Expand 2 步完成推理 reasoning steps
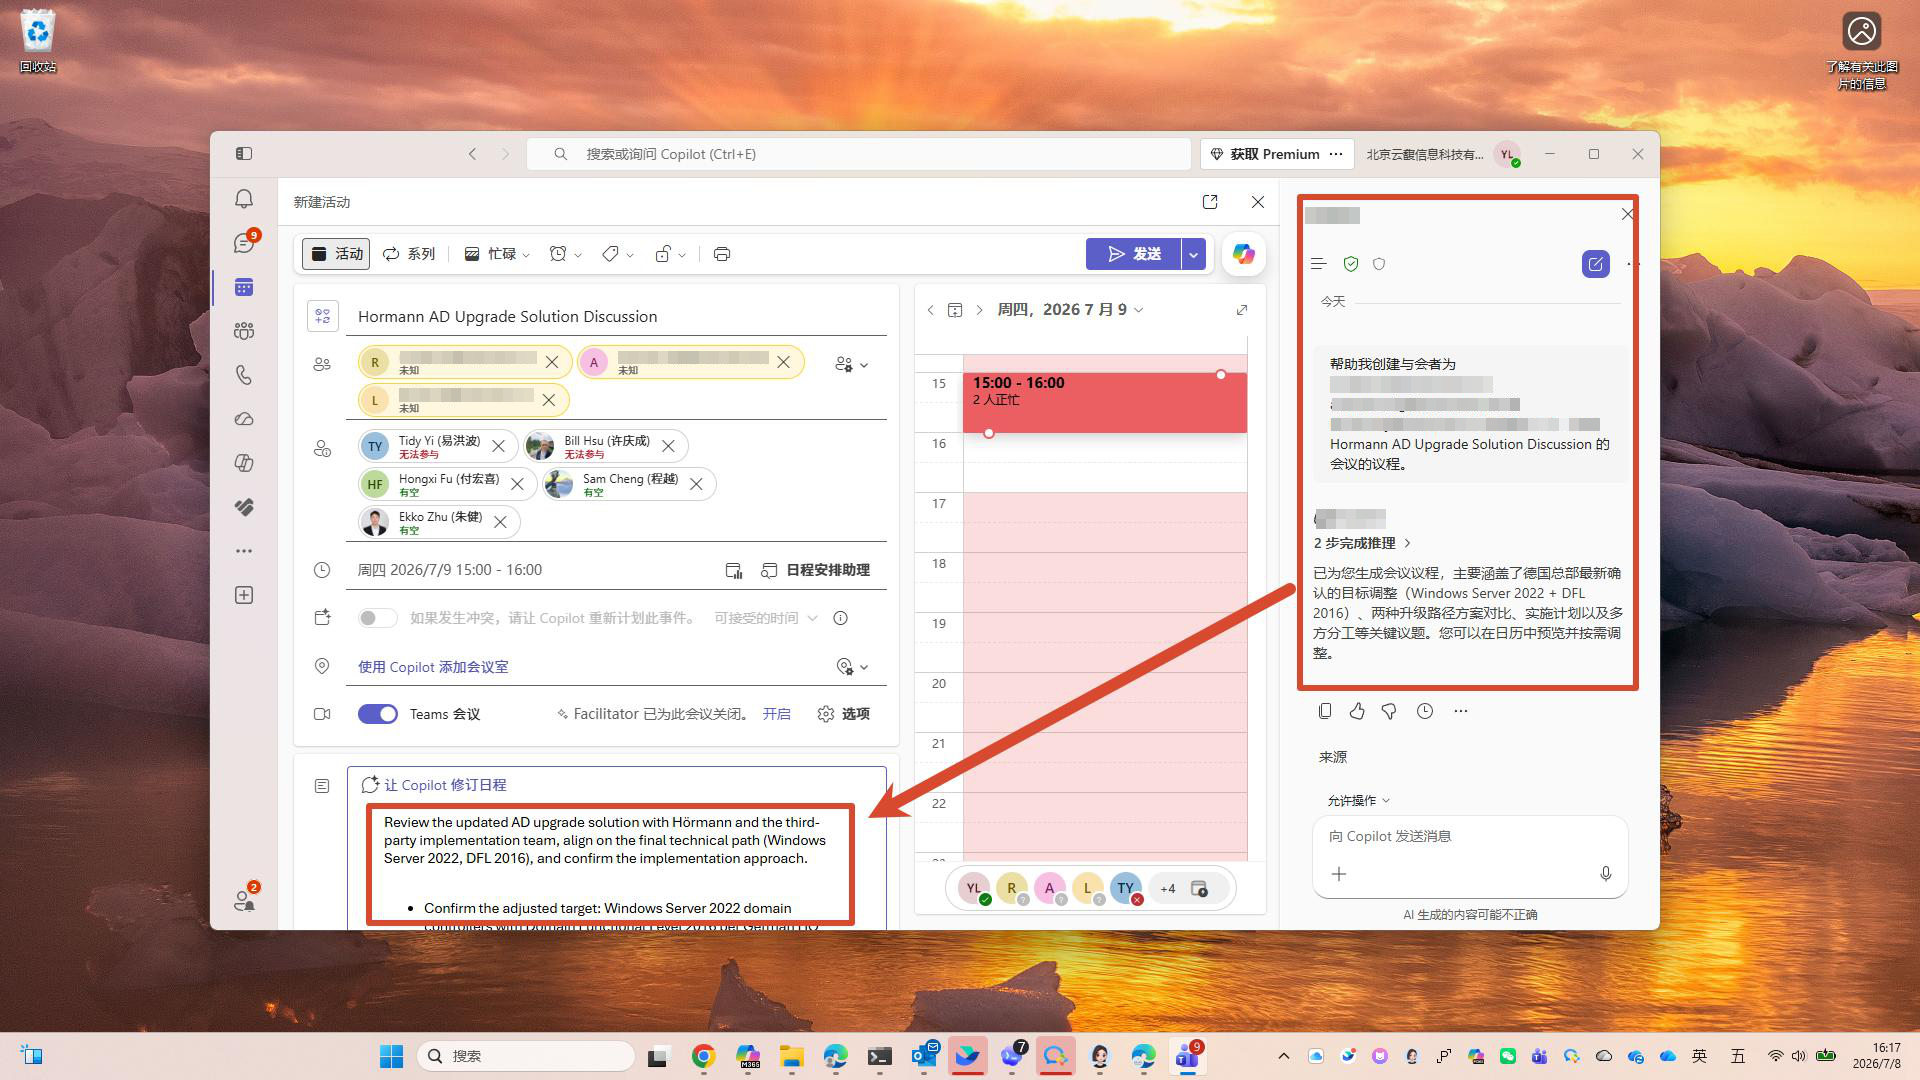Viewport: 1920px width, 1080px height. (1362, 543)
